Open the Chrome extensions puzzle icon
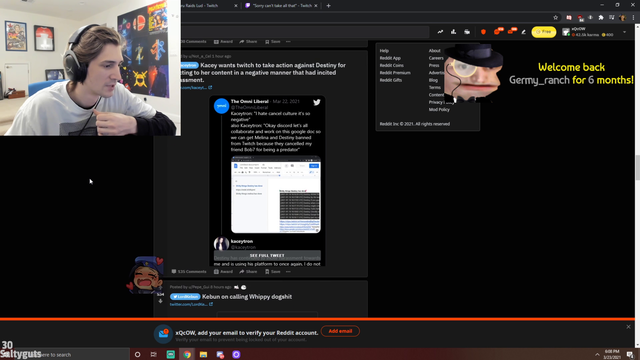Viewport: 640px width, 360px height. 601,18
